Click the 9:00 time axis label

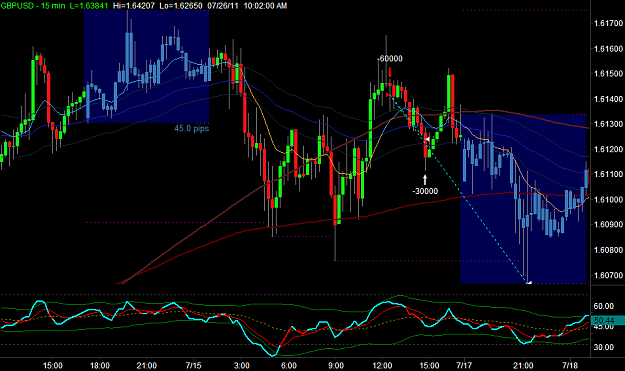tap(336, 365)
